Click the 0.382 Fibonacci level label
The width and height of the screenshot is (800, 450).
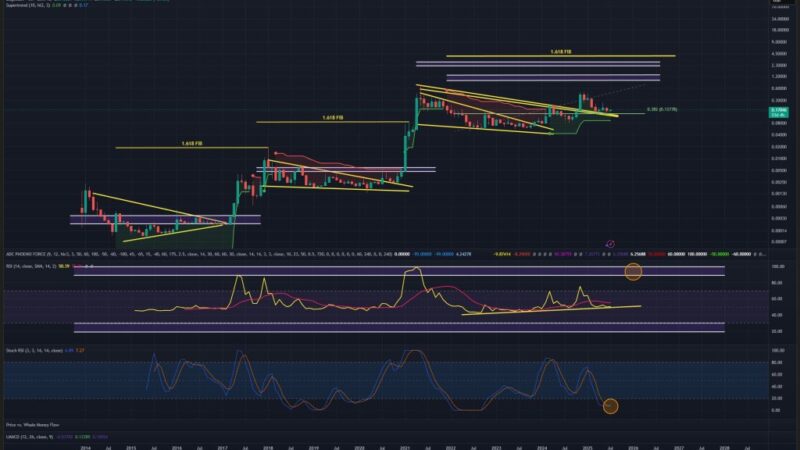[662, 109]
